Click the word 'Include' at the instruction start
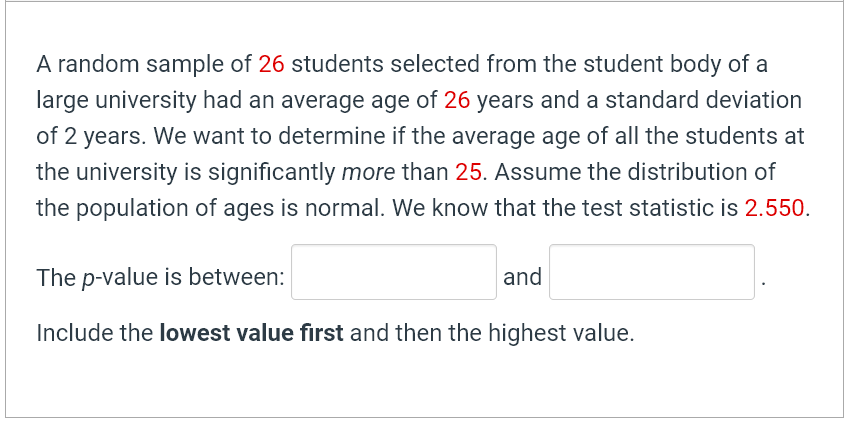The image size is (846, 421). [x=73, y=333]
